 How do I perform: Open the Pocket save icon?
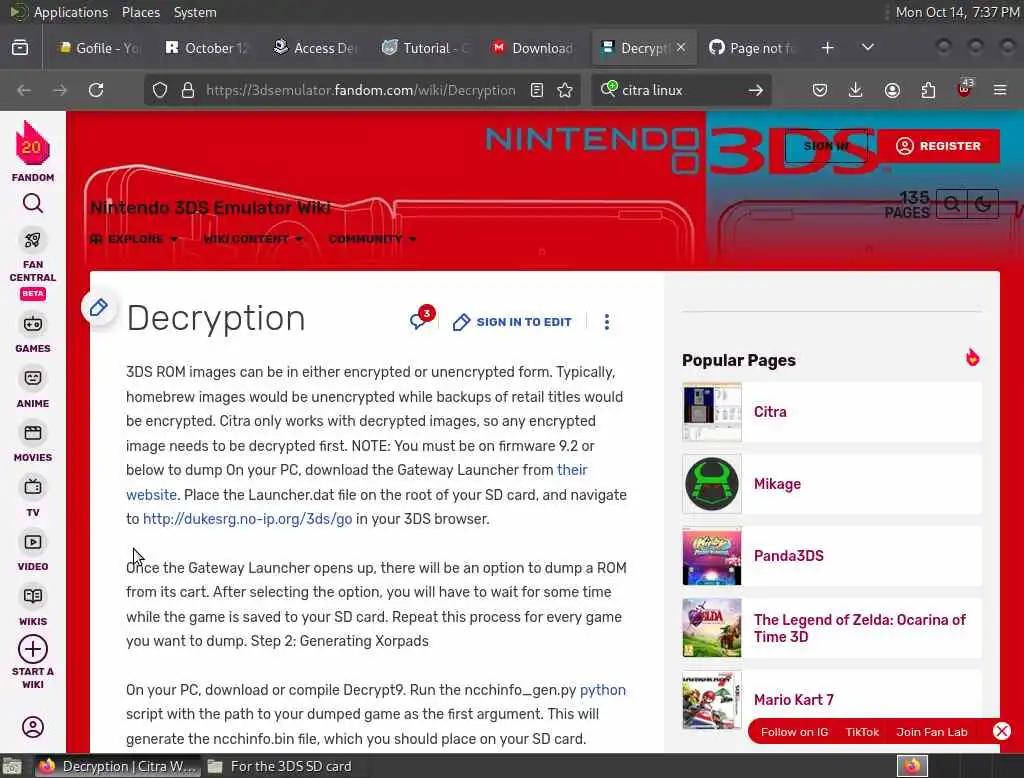(x=820, y=90)
